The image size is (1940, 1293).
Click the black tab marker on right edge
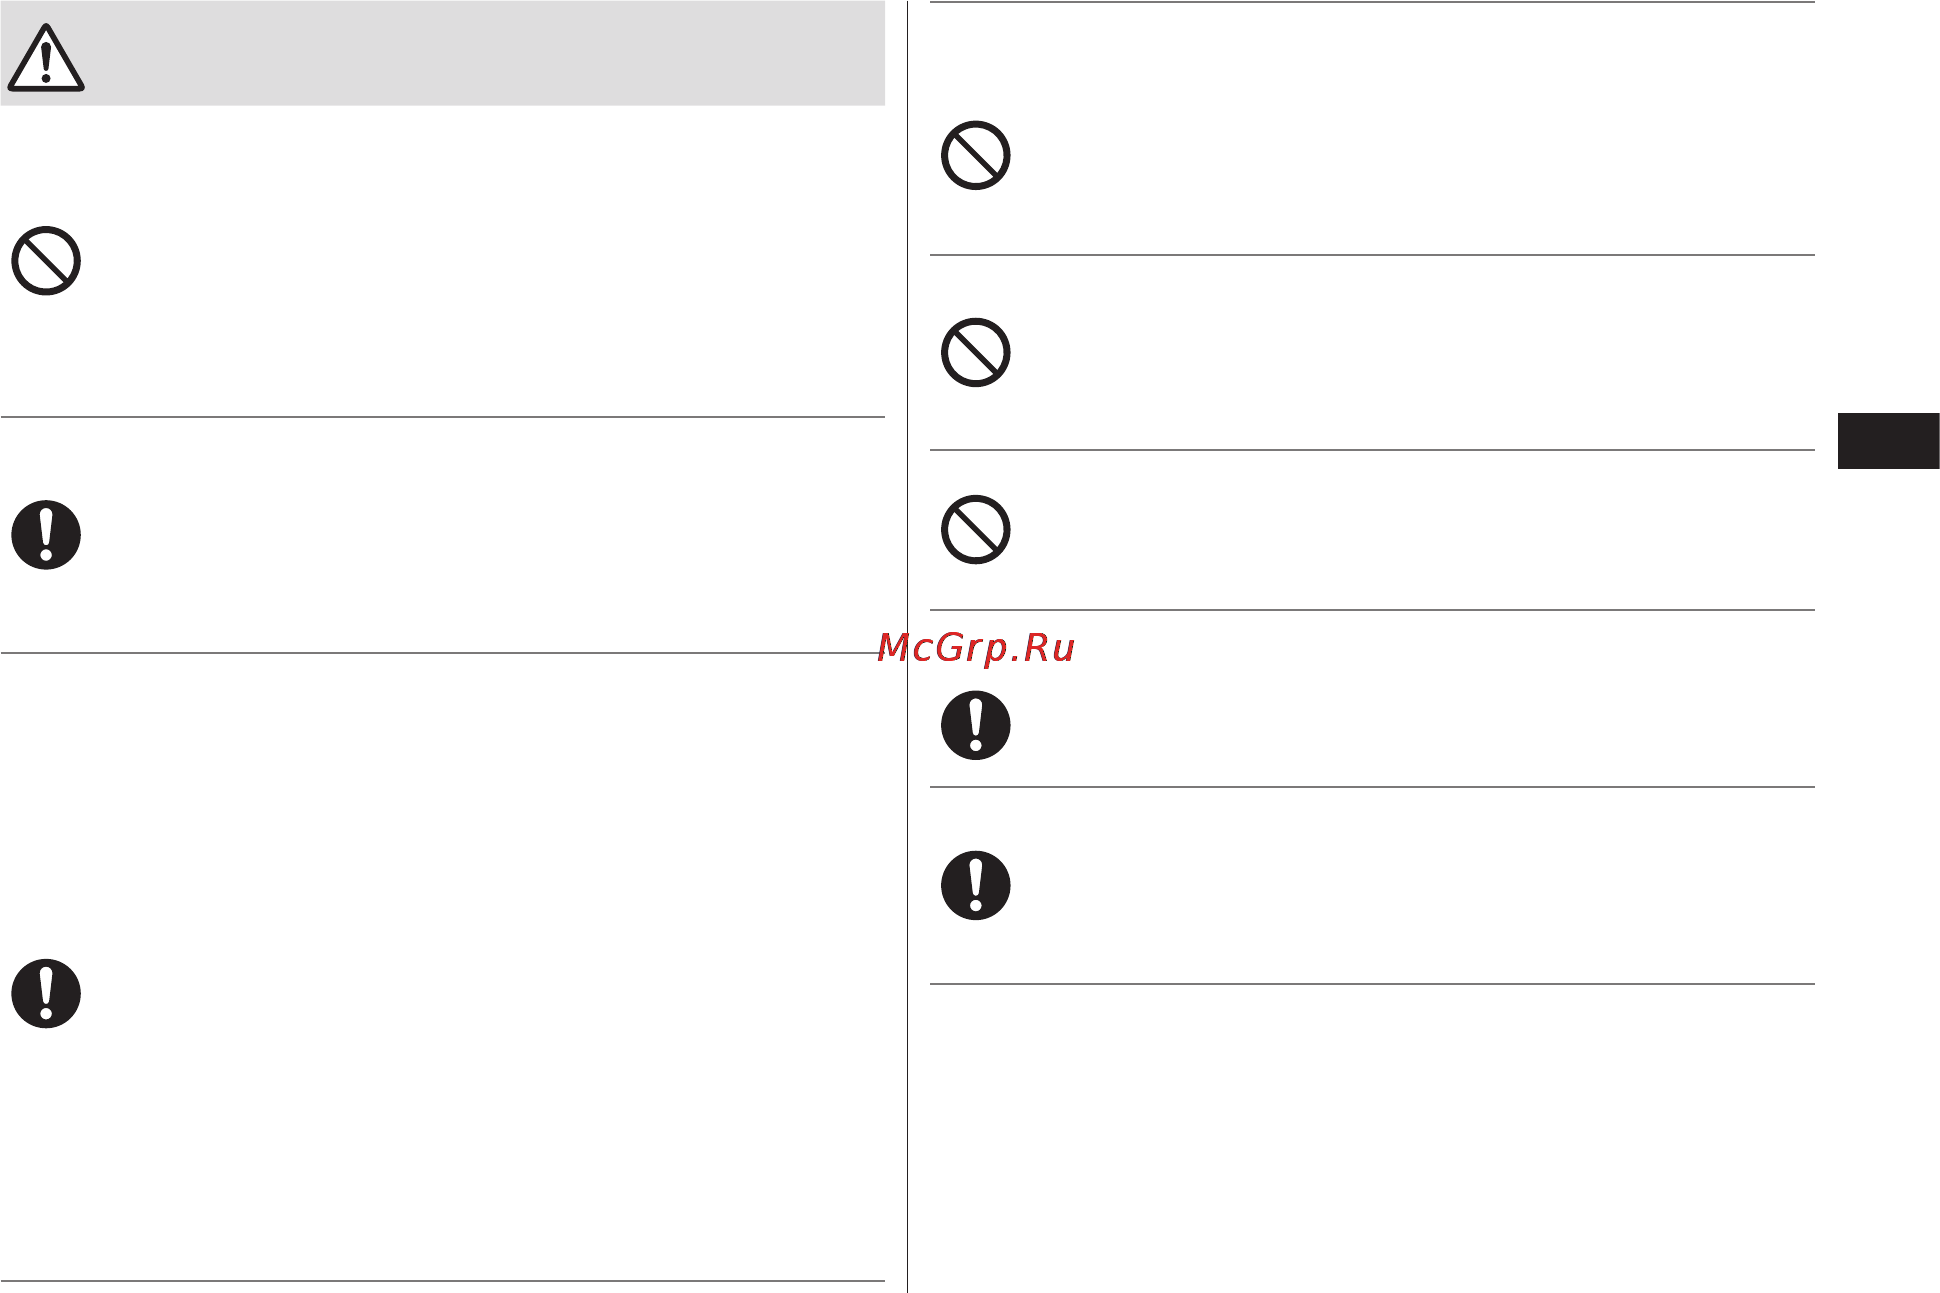pyautogui.click(x=1888, y=441)
